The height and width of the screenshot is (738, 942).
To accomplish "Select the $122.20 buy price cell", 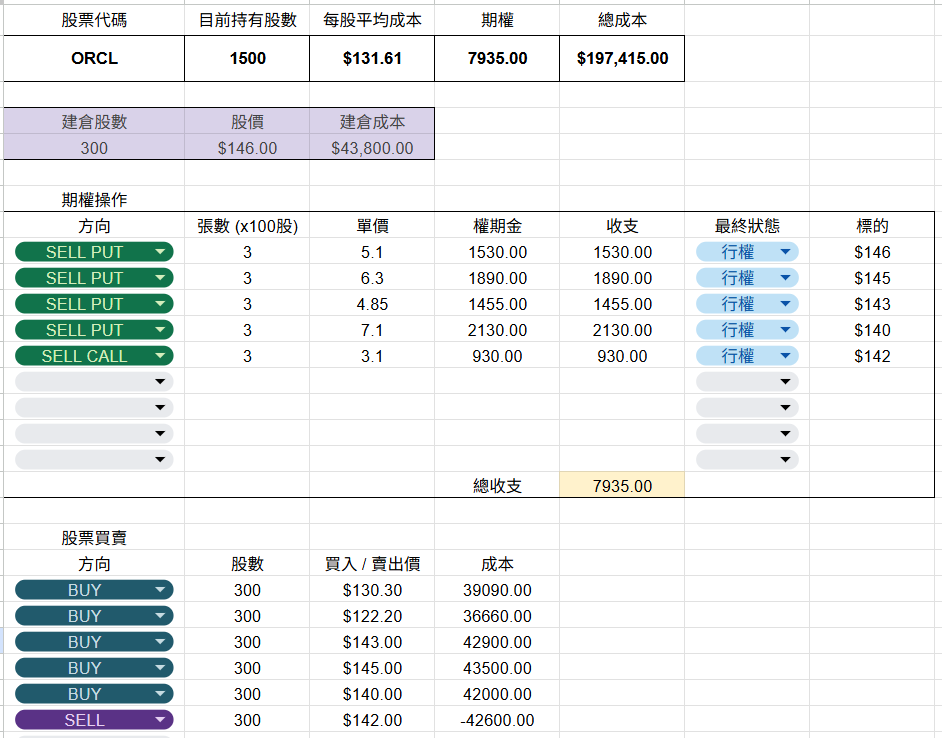I will coord(372,616).
